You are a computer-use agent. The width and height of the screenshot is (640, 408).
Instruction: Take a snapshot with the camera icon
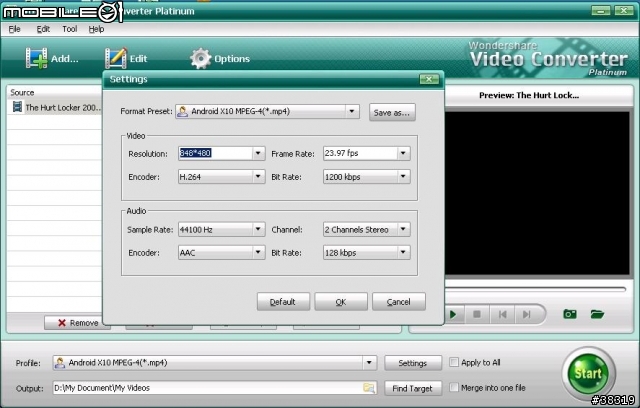570,314
